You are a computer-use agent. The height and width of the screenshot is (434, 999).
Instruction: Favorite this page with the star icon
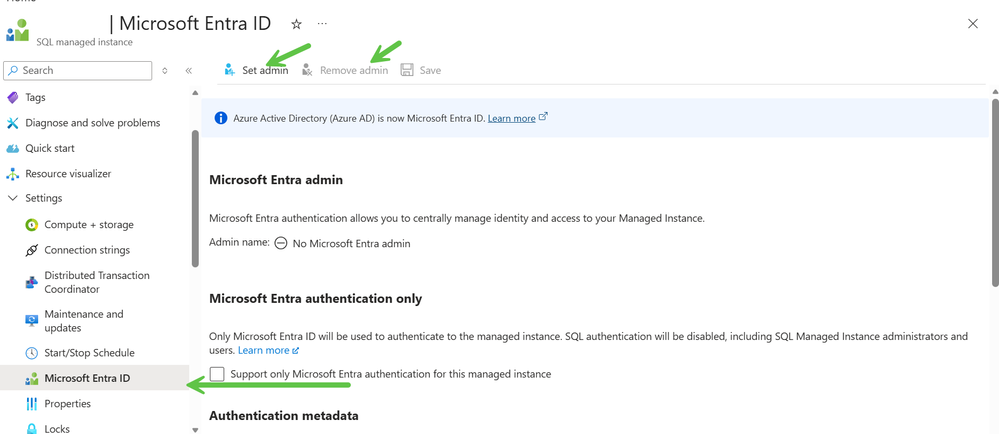click(296, 24)
